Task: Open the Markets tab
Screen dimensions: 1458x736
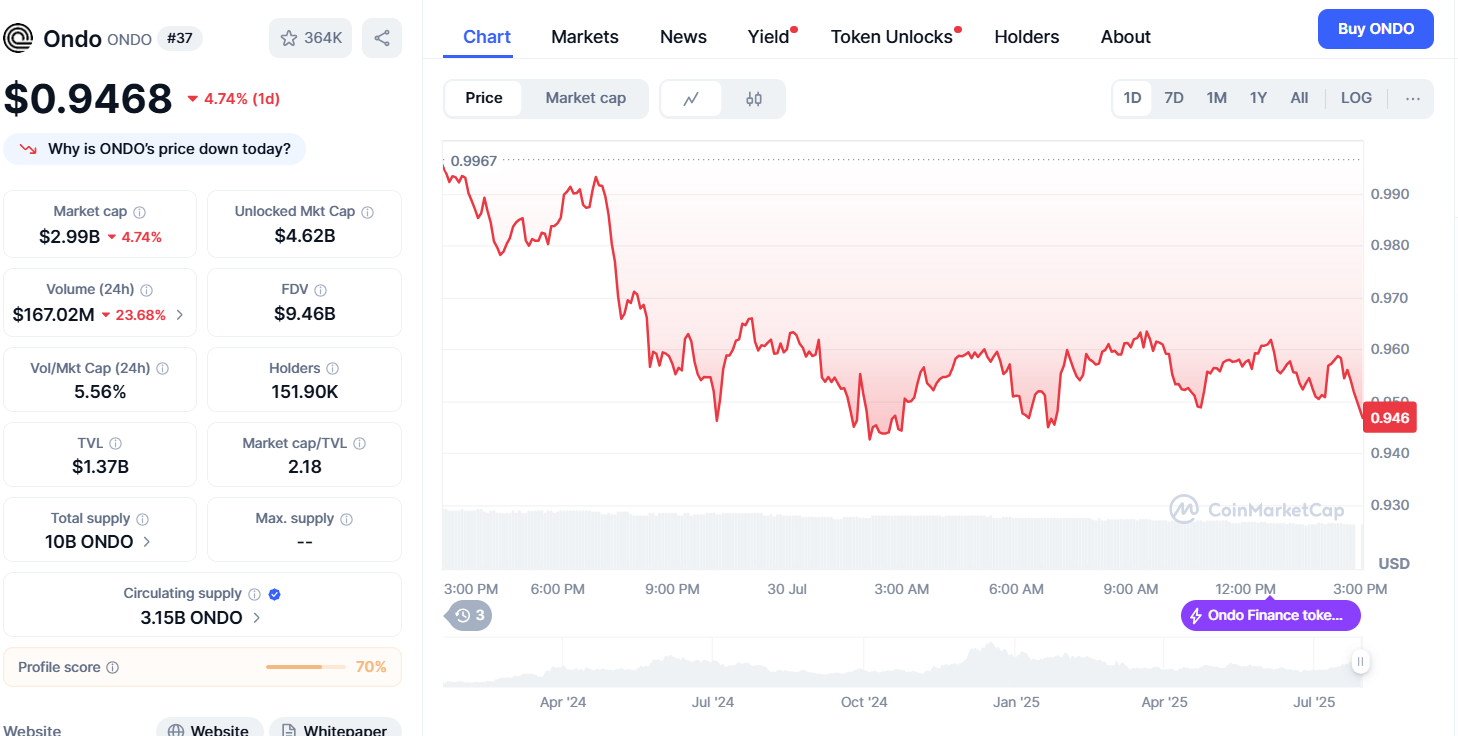Action: 585,37
